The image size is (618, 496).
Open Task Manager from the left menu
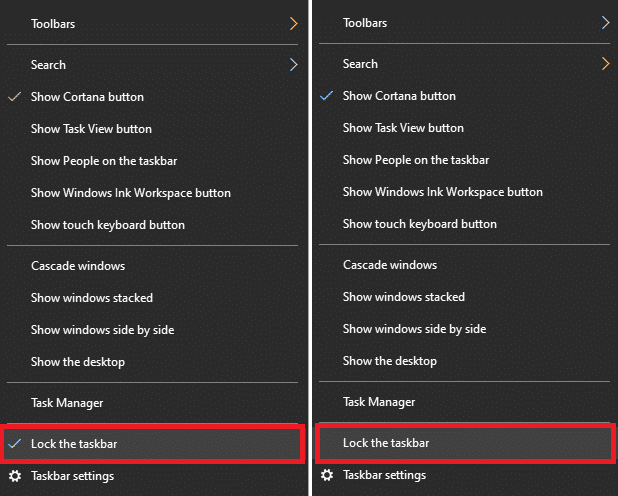(67, 403)
